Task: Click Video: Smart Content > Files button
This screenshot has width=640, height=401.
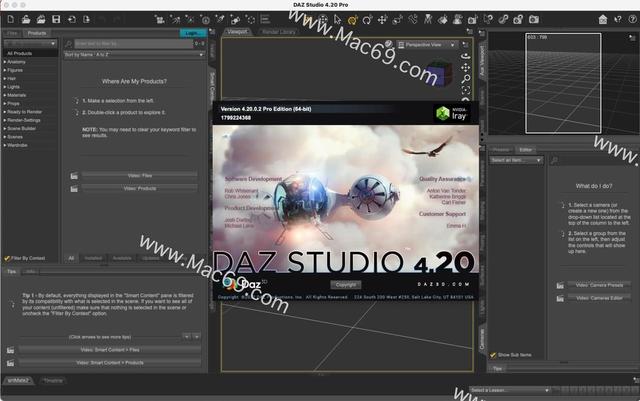Action: click(110, 350)
